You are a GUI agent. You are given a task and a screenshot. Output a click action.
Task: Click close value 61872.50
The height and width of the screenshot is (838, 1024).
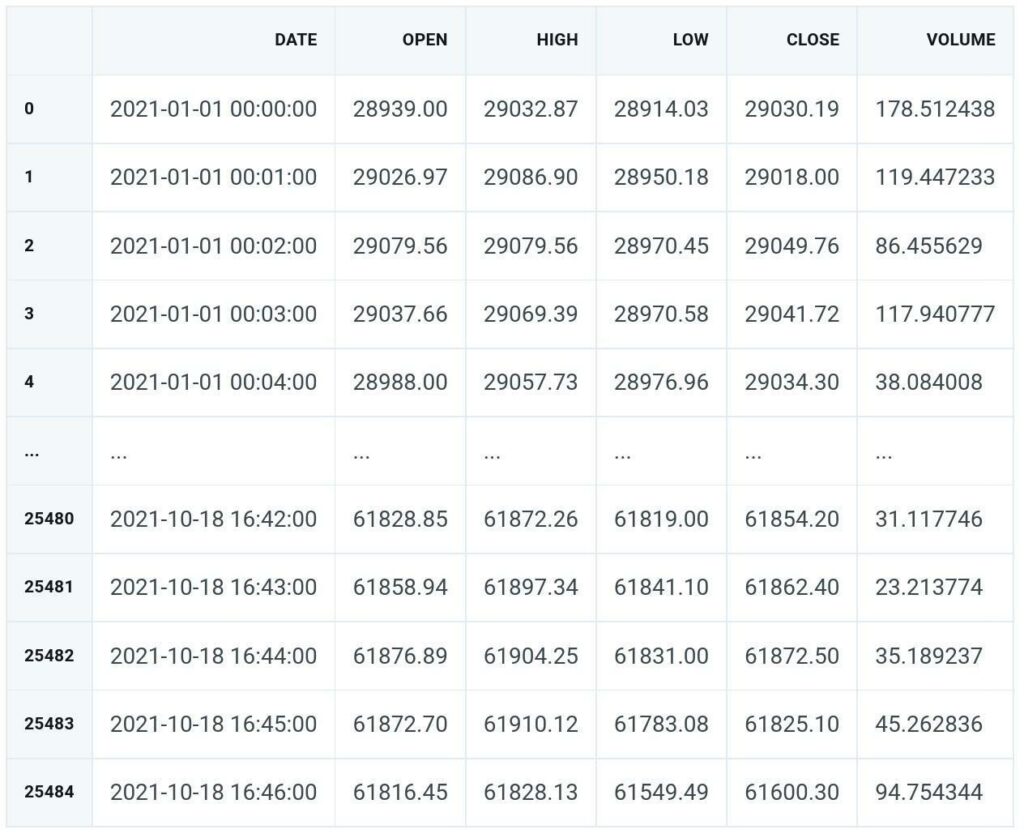pyautogui.click(x=792, y=655)
